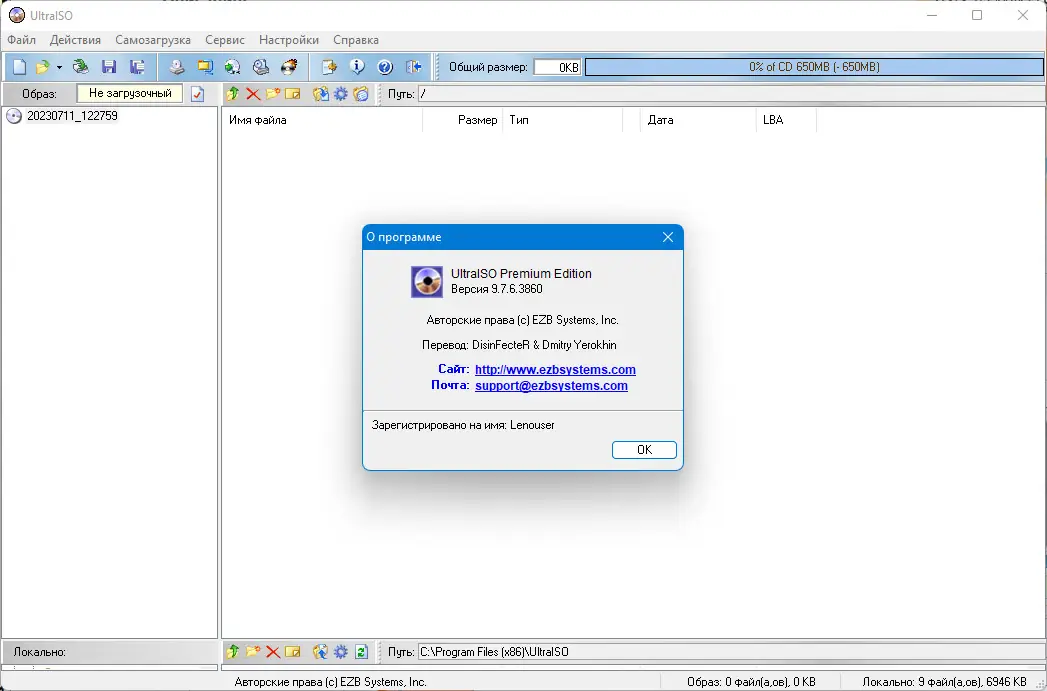The height and width of the screenshot is (691, 1047).
Task: Click the local pane New folder icon
Action: [x=252, y=652]
